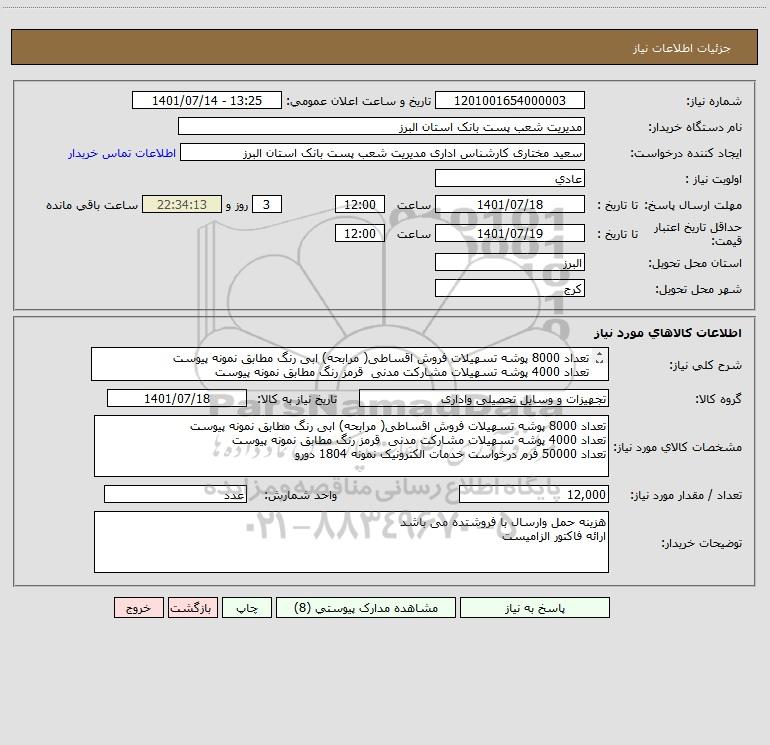The height and width of the screenshot is (745, 770).
Task: Click delivery province field البرز
Action: pyautogui.click(x=510, y=262)
